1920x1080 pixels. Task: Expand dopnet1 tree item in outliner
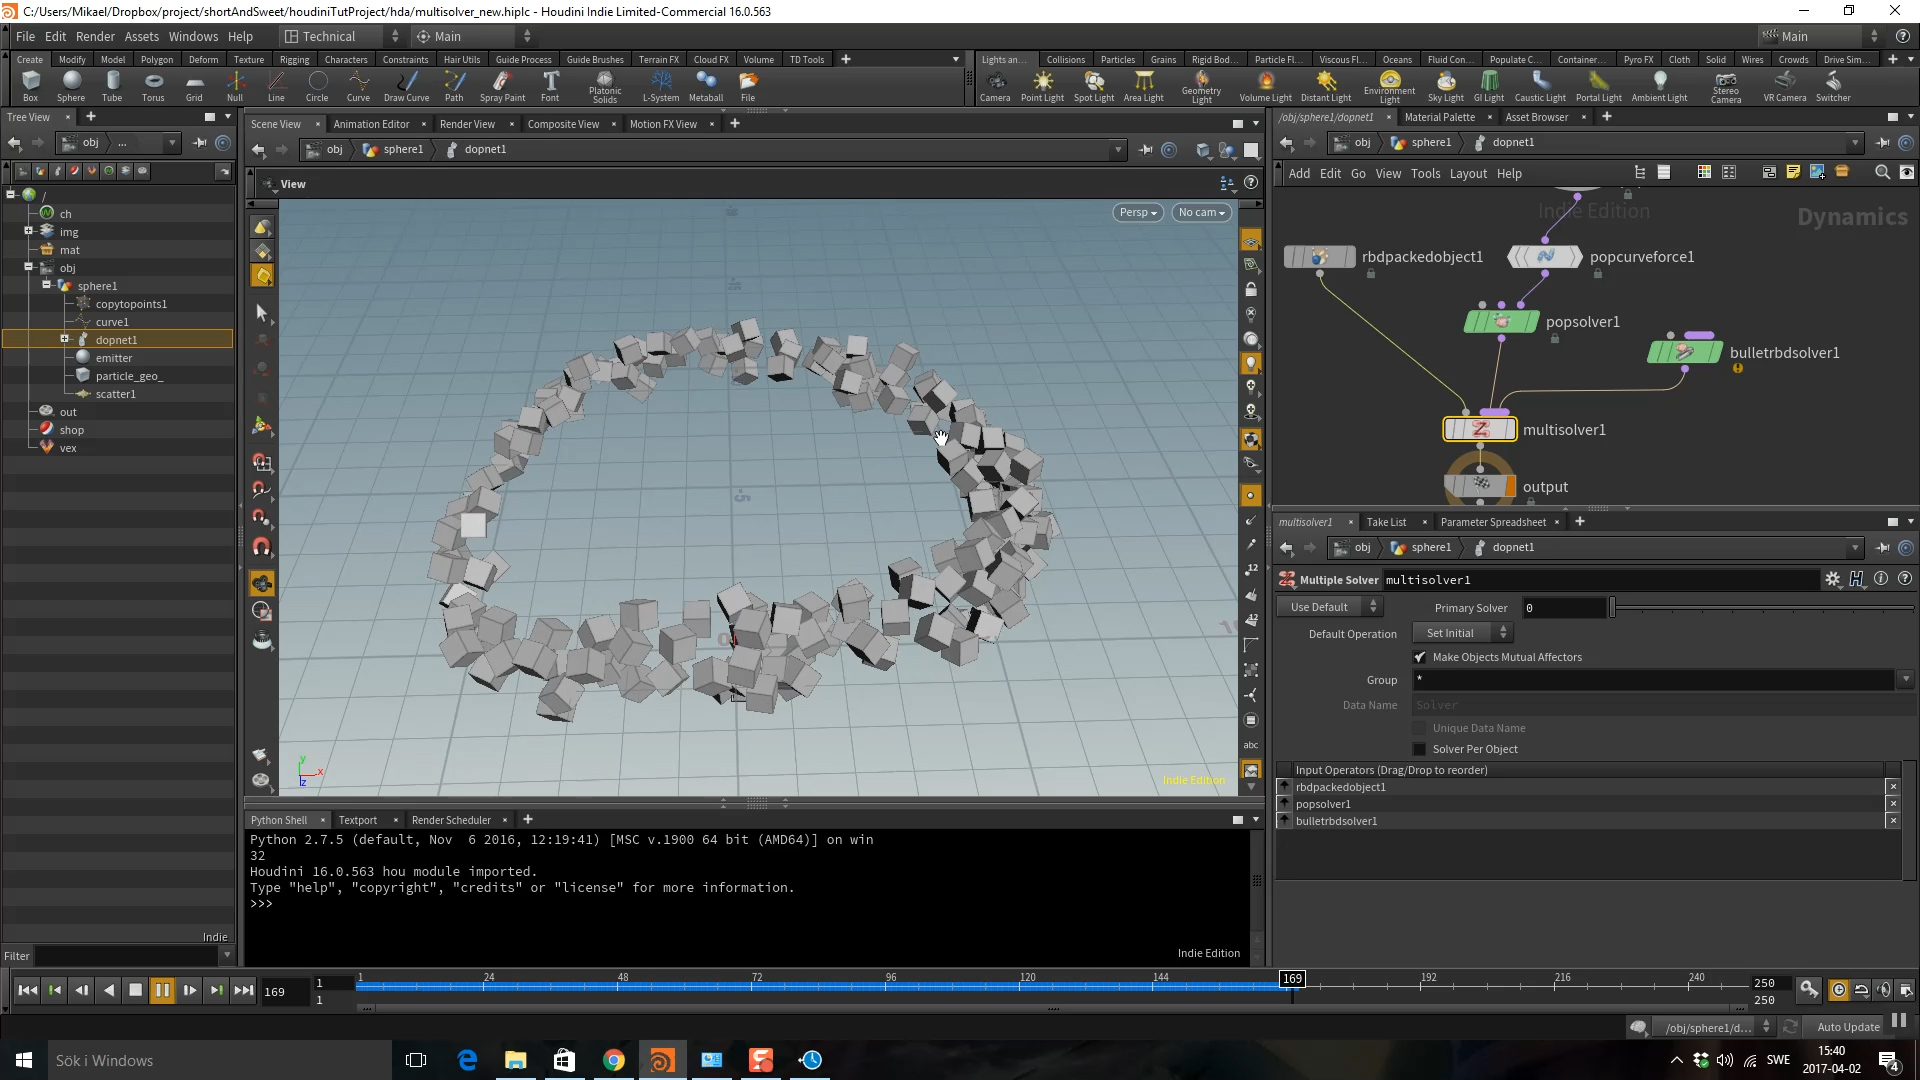63,340
